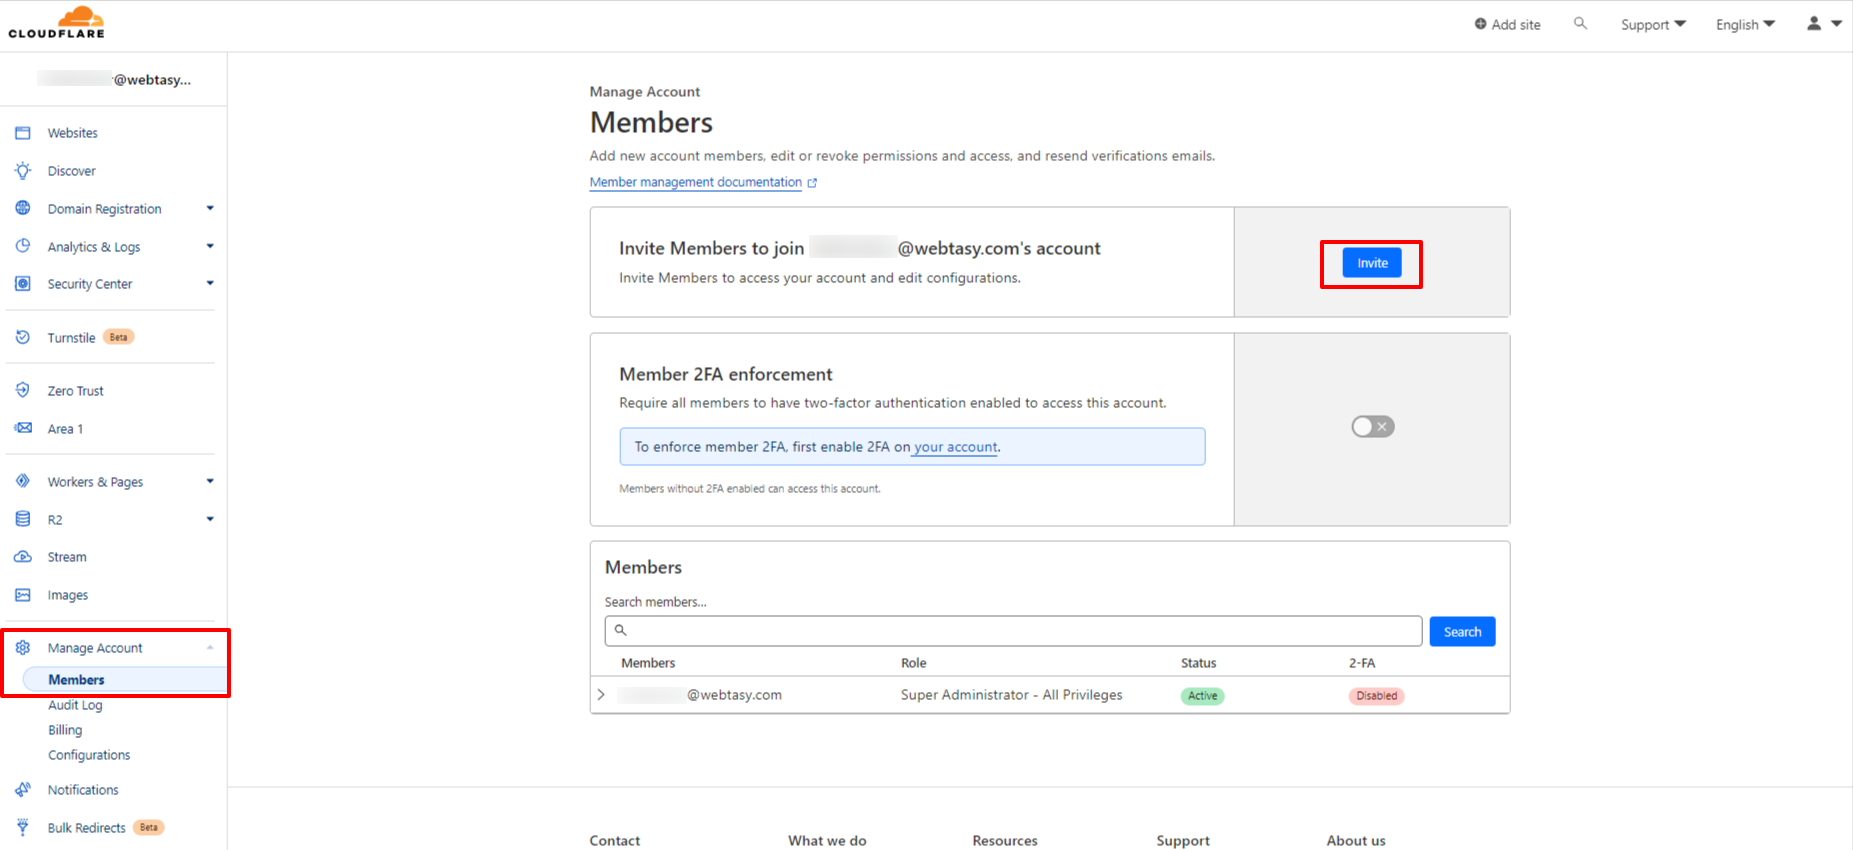Click the Bulk Redirects icon
Image resolution: width=1853 pixels, height=850 pixels.
tap(23, 827)
